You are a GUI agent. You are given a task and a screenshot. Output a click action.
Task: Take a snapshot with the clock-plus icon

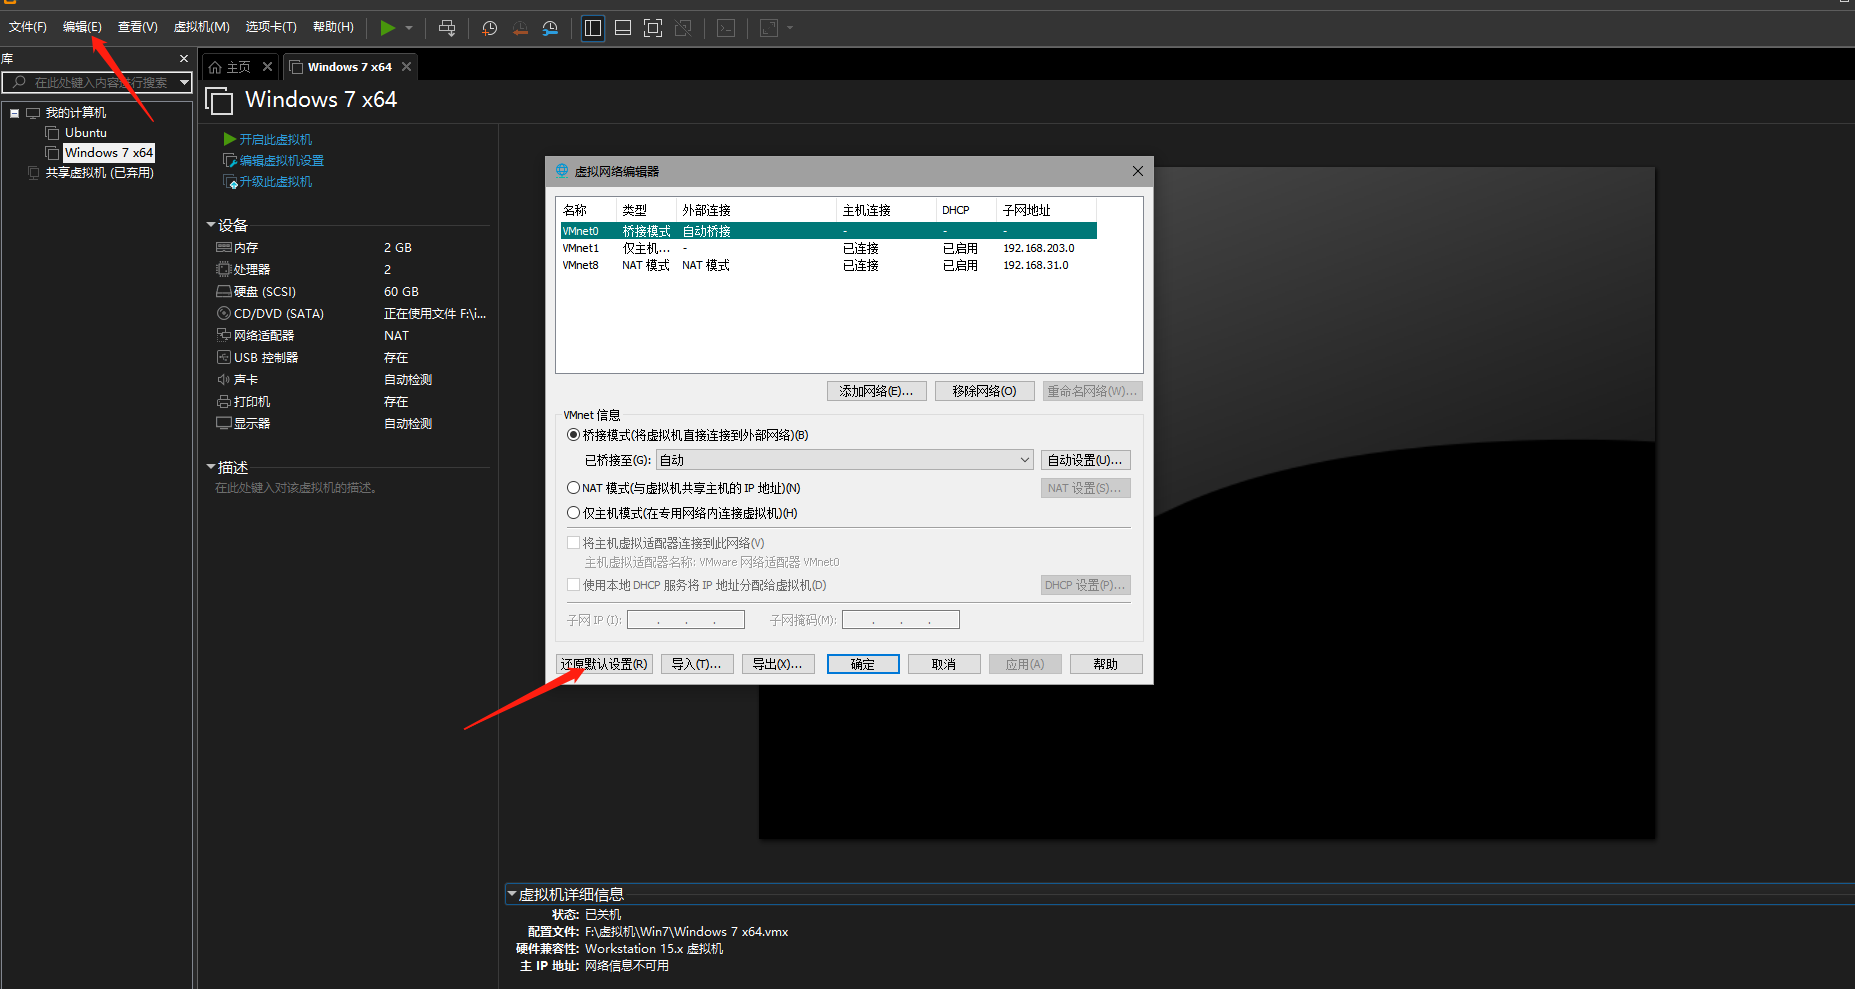click(489, 28)
